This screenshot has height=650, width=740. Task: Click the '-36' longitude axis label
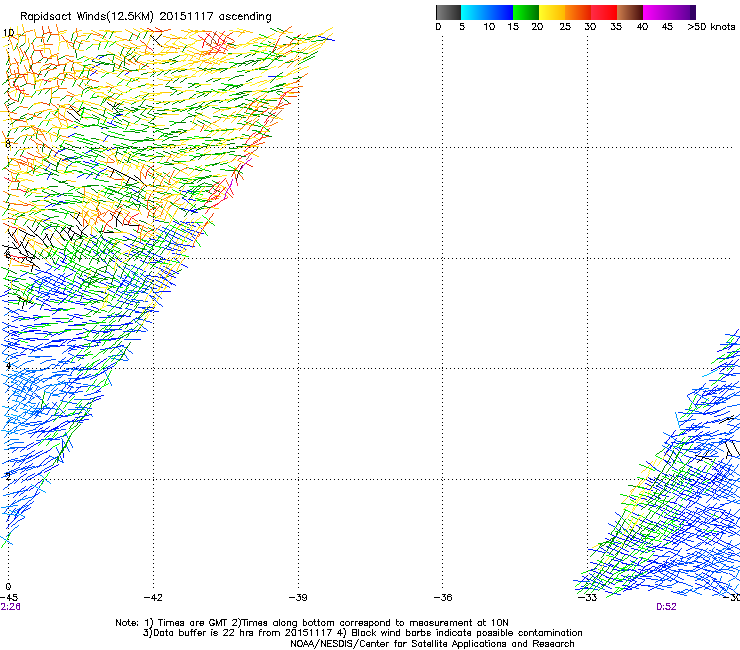[x=443, y=598]
